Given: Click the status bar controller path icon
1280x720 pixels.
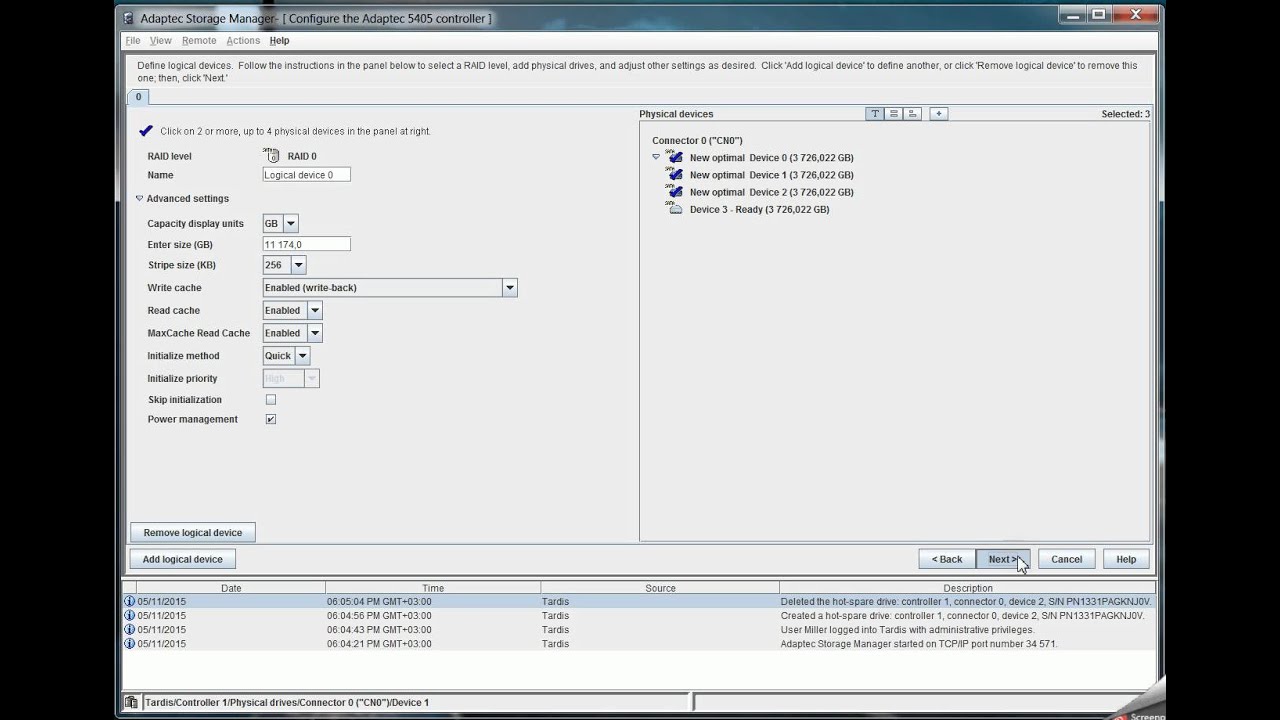Looking at the screenshot, I should pos(131,702).
